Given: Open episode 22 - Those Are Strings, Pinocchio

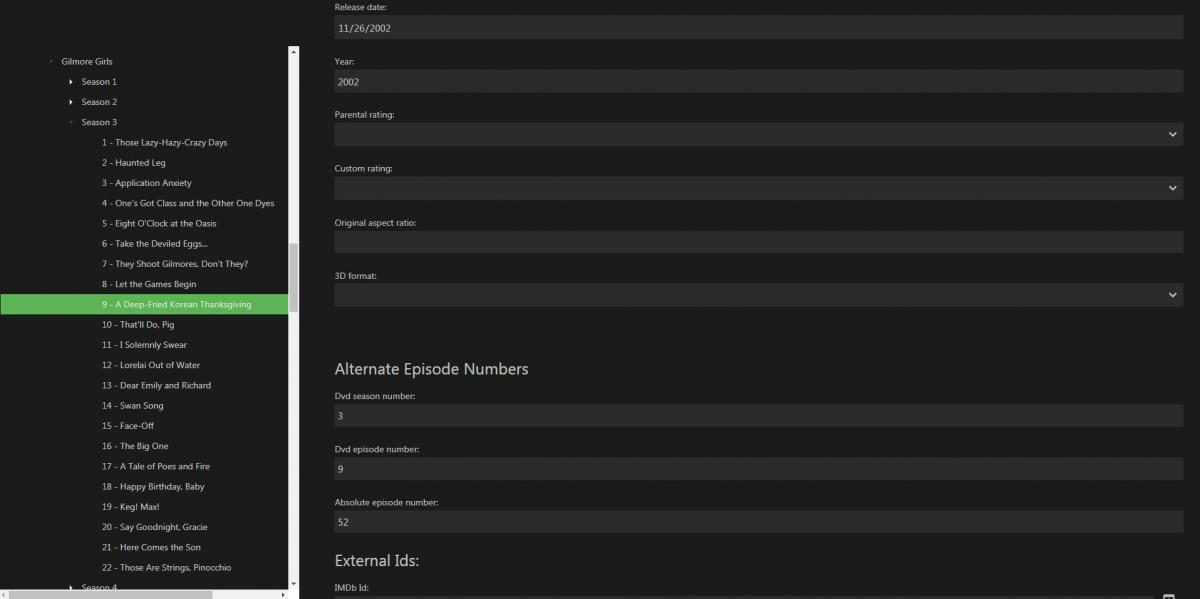Looking at the screenshot, I should tap(166, 568).
